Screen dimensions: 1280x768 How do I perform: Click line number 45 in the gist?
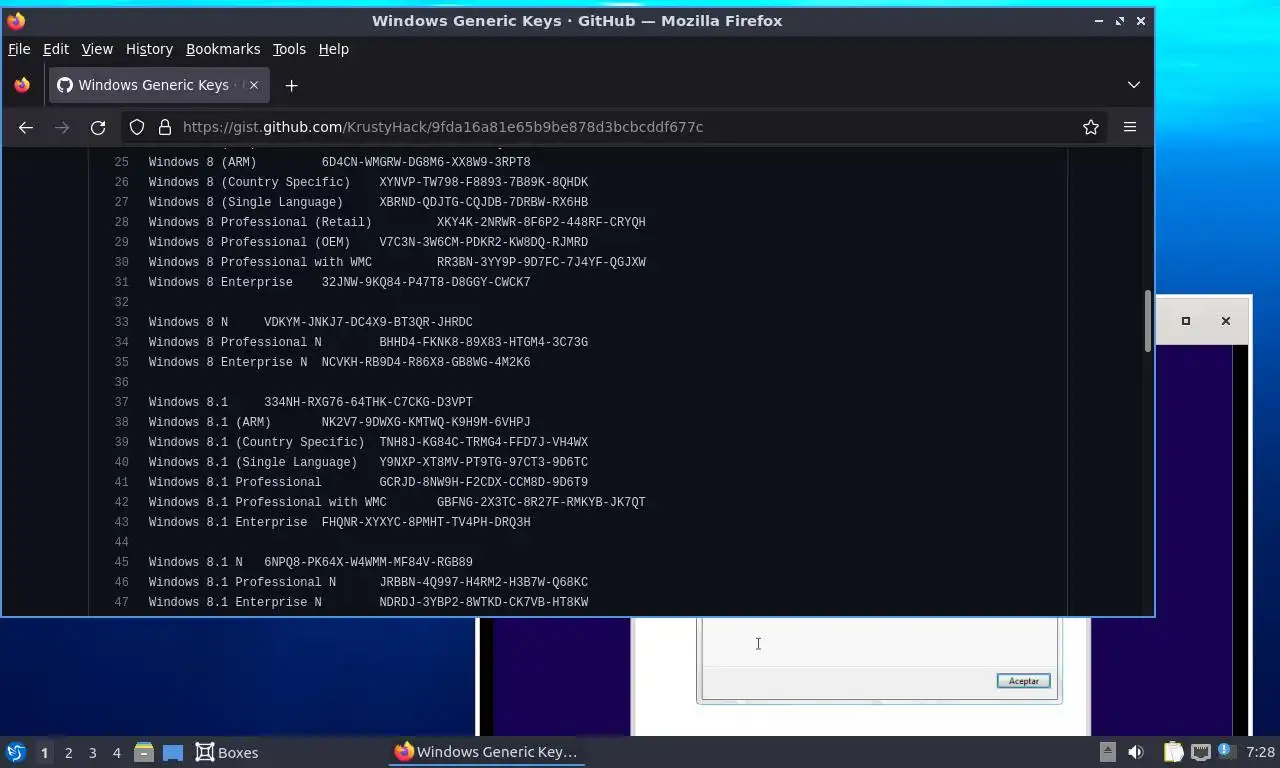122,562
